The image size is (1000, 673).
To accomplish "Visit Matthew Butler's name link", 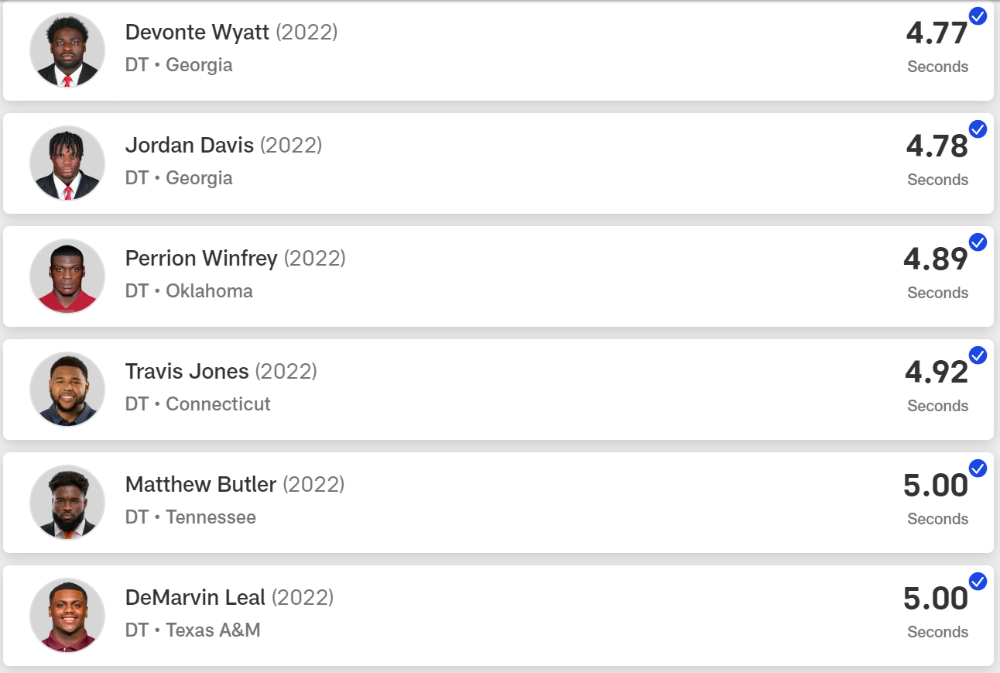I will pyautogui.click(x=201, y=484).
